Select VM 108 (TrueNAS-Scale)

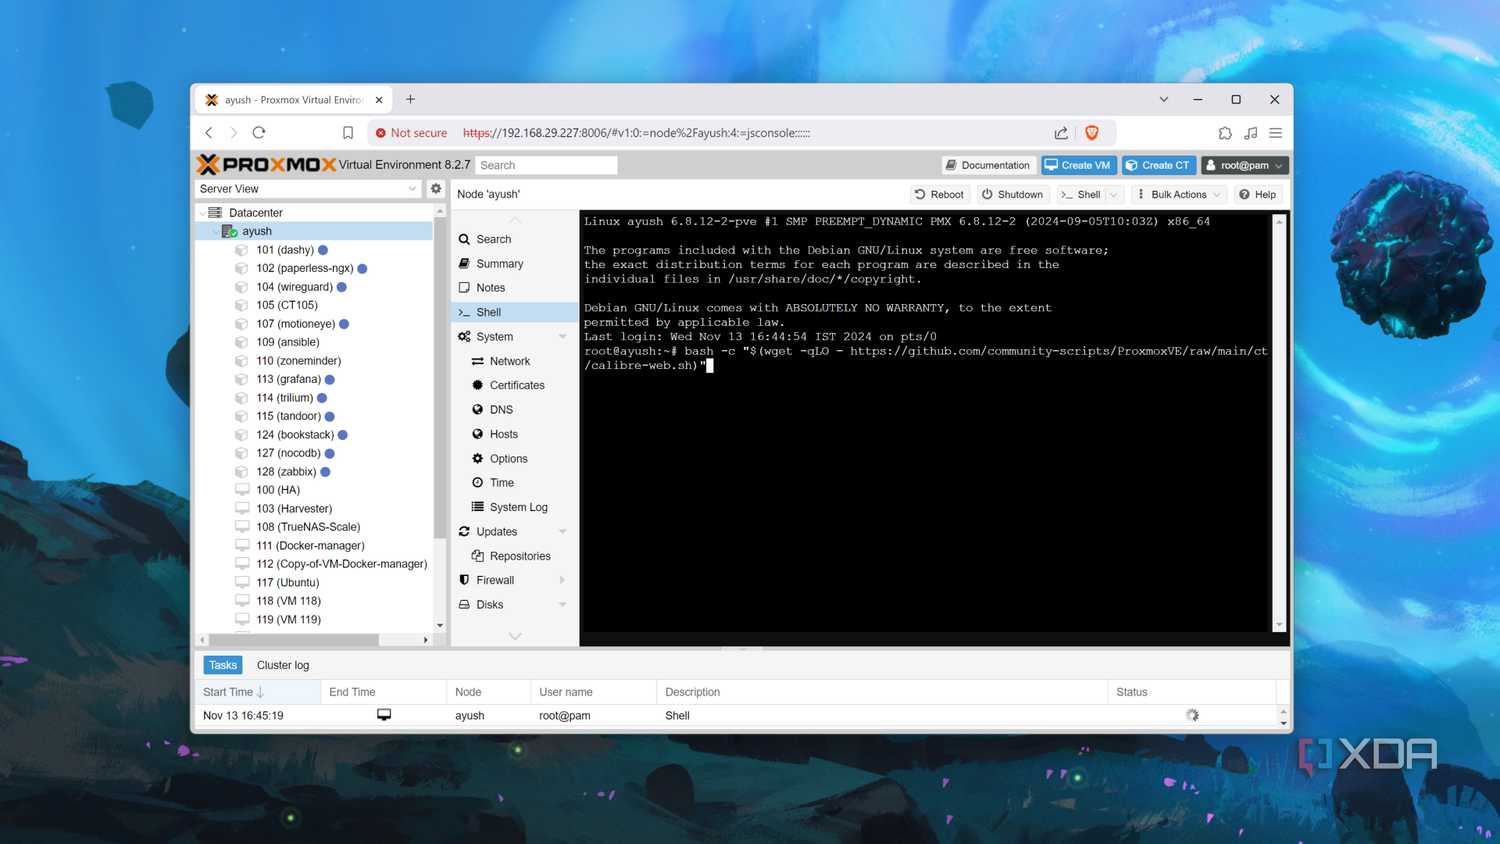coord(308,527)
